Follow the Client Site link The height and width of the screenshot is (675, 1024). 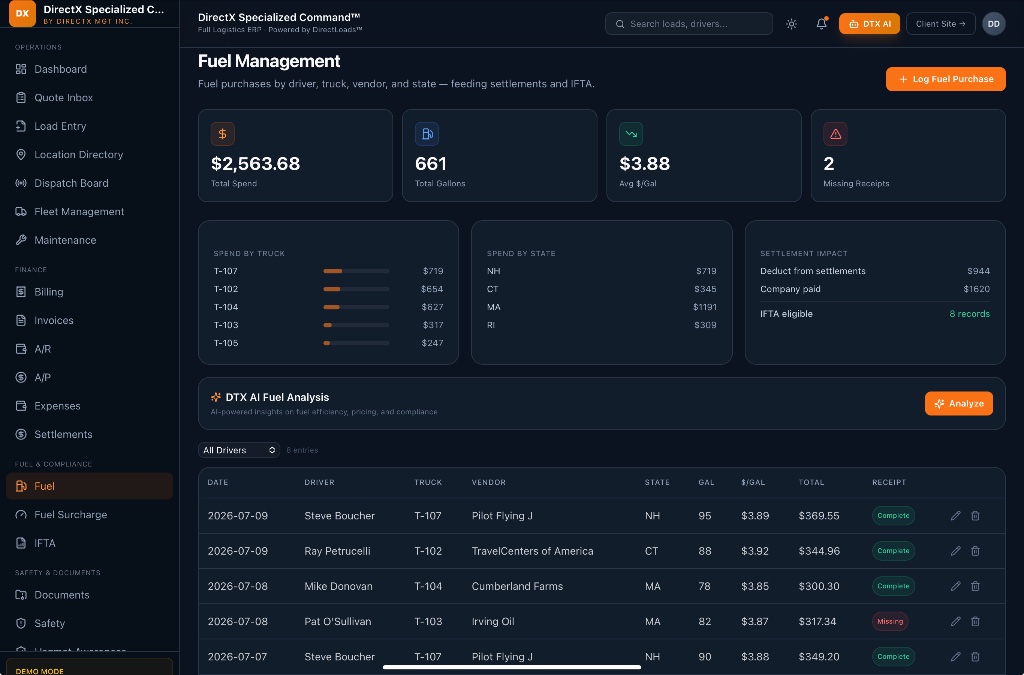point(940,24)
